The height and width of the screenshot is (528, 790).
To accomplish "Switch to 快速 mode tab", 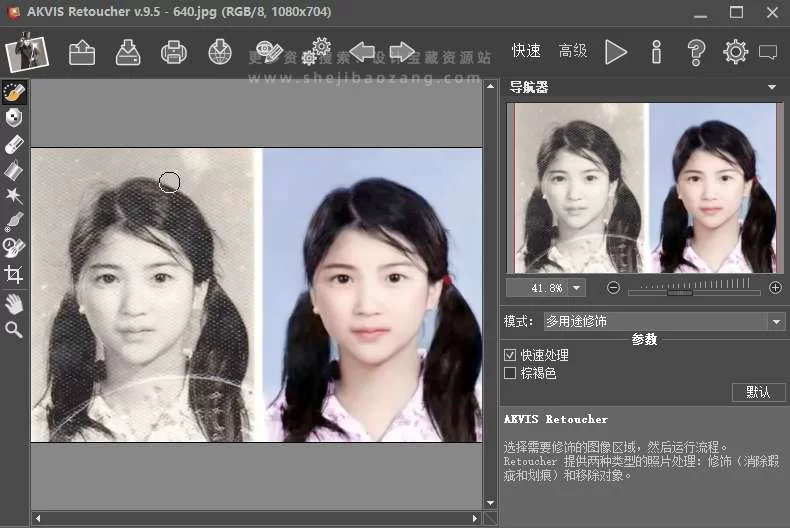I will 526,51.
